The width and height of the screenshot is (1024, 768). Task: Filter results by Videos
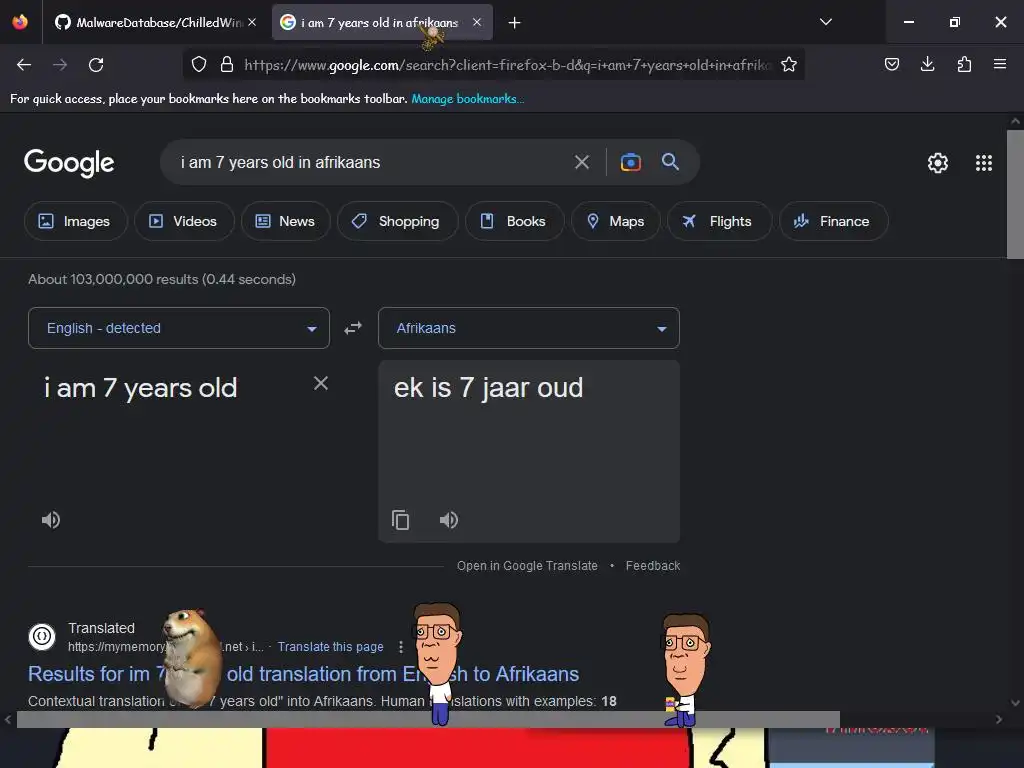pos(184,221)
